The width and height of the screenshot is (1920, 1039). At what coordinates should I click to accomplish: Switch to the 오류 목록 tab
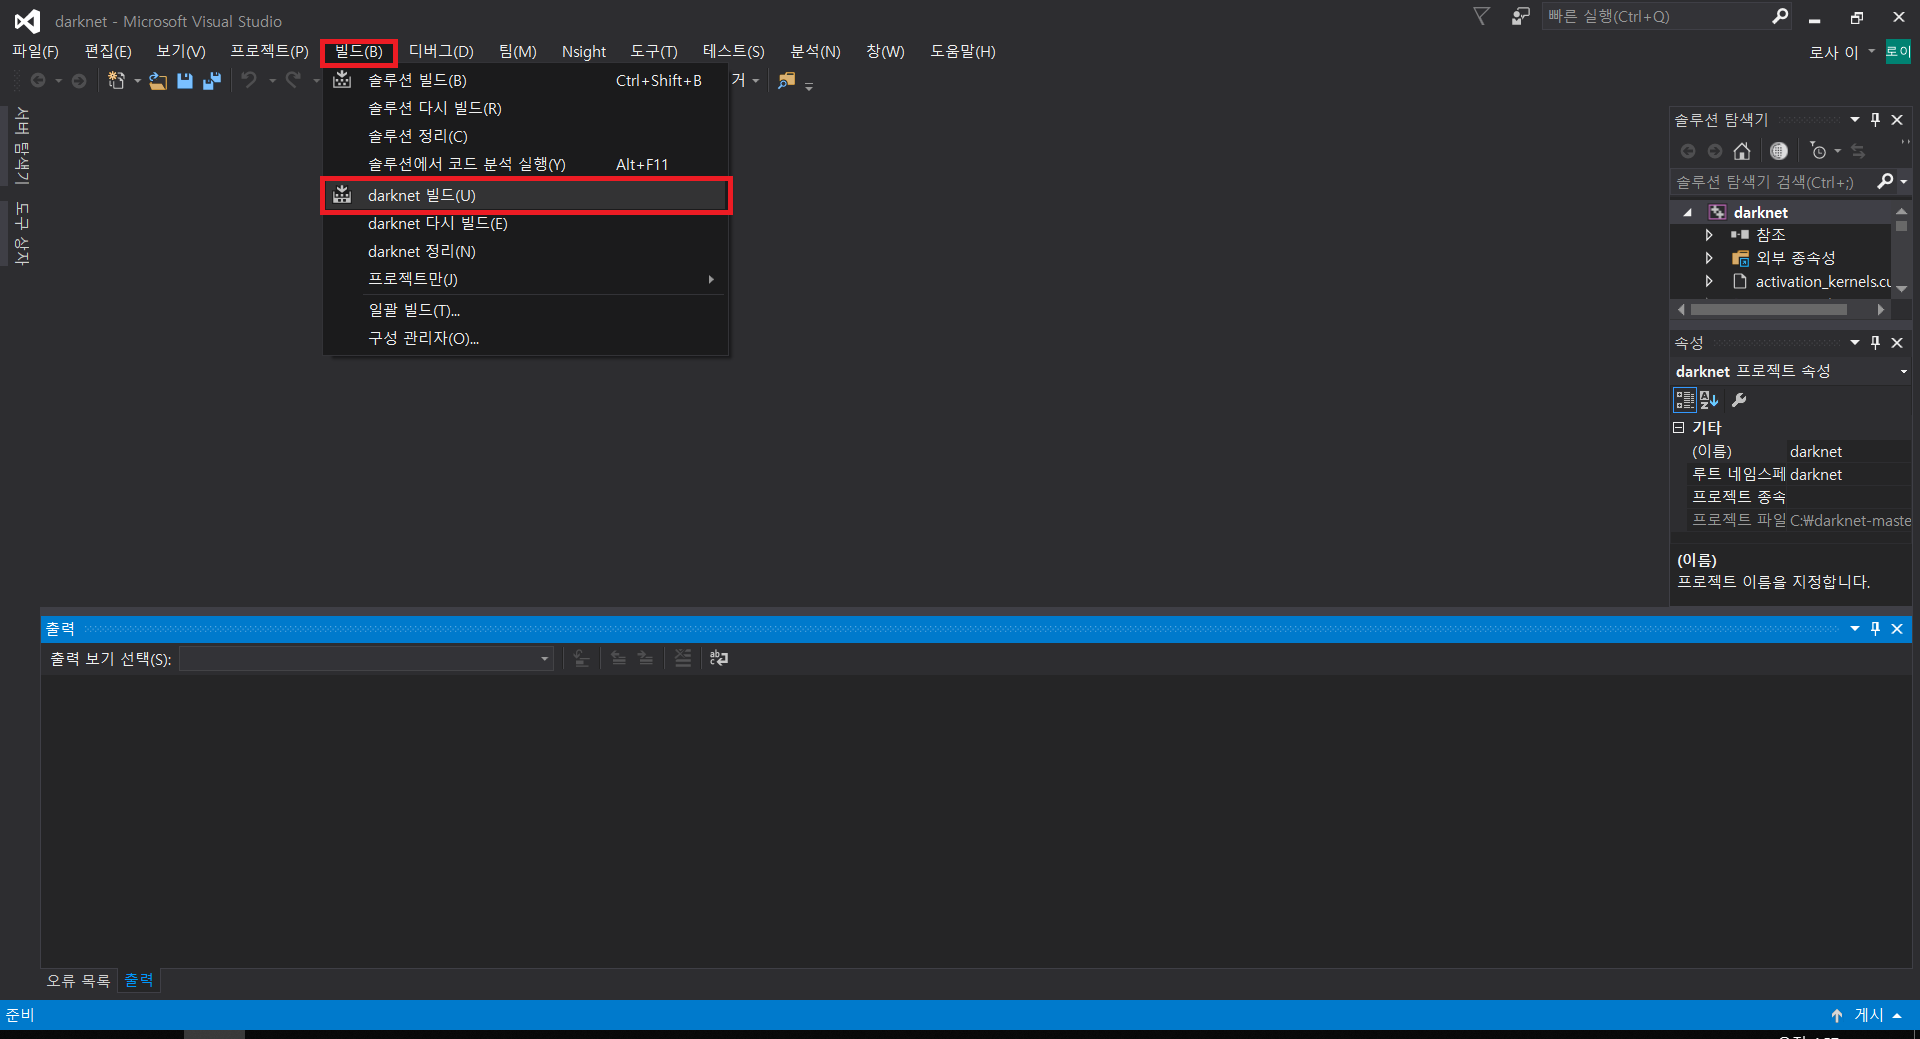point(78,981)
